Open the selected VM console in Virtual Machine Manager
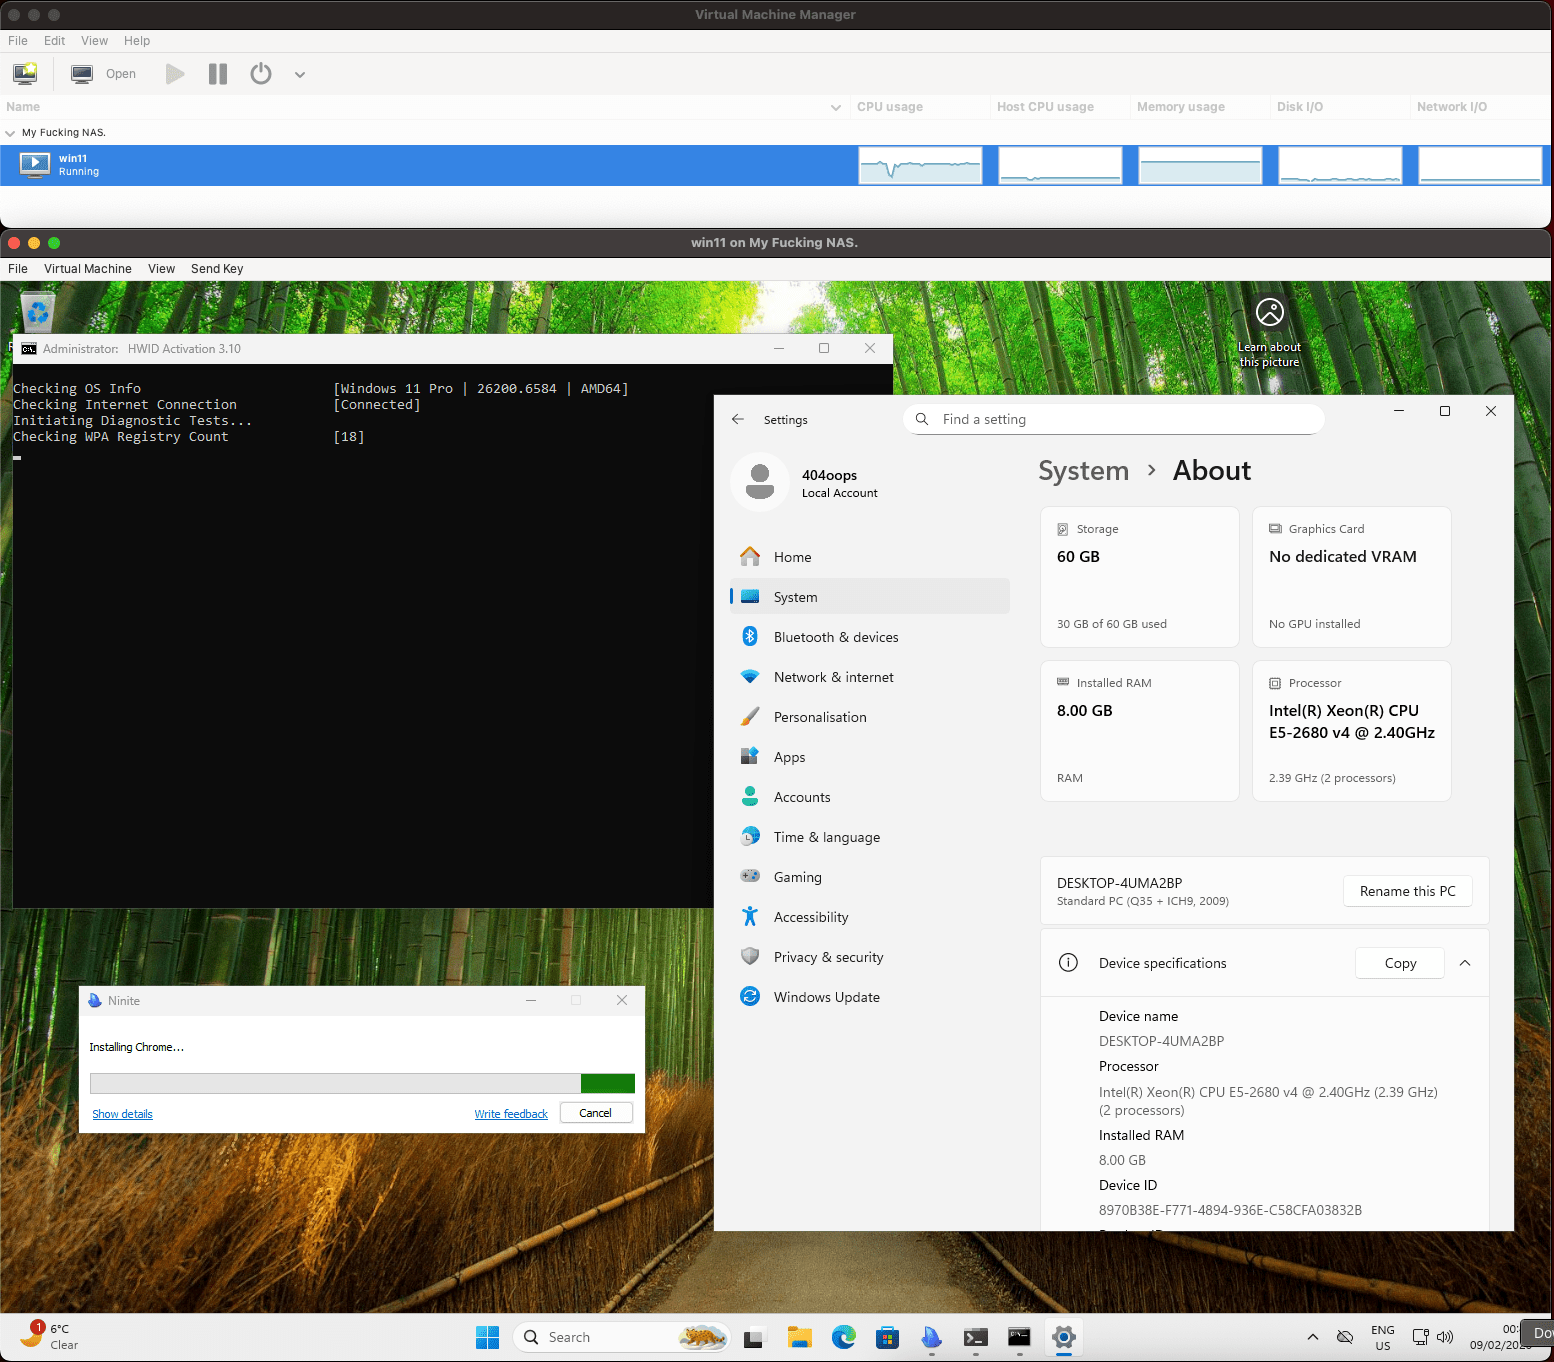This screenshot has height=1362, width=1554. pos(104,73)
